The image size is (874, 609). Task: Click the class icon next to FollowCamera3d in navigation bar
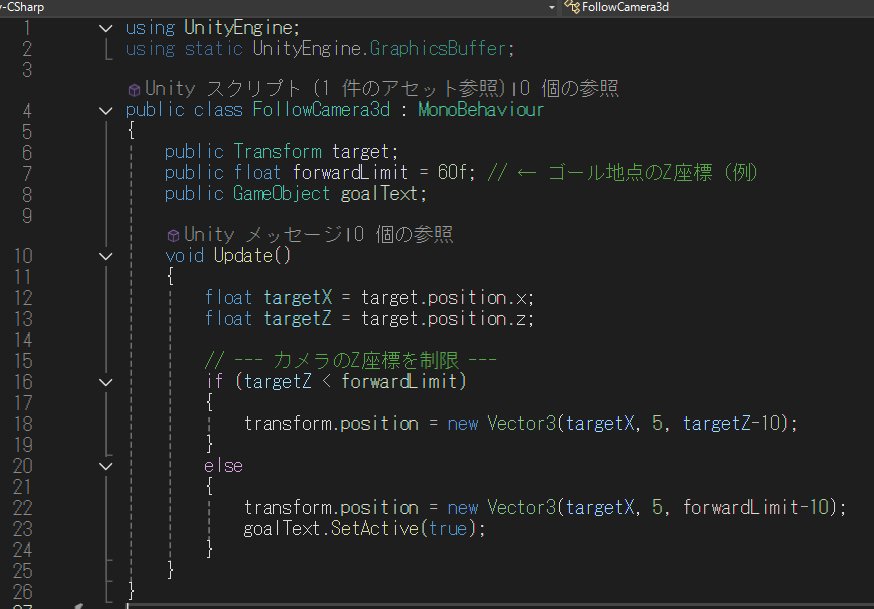(572, 6)
